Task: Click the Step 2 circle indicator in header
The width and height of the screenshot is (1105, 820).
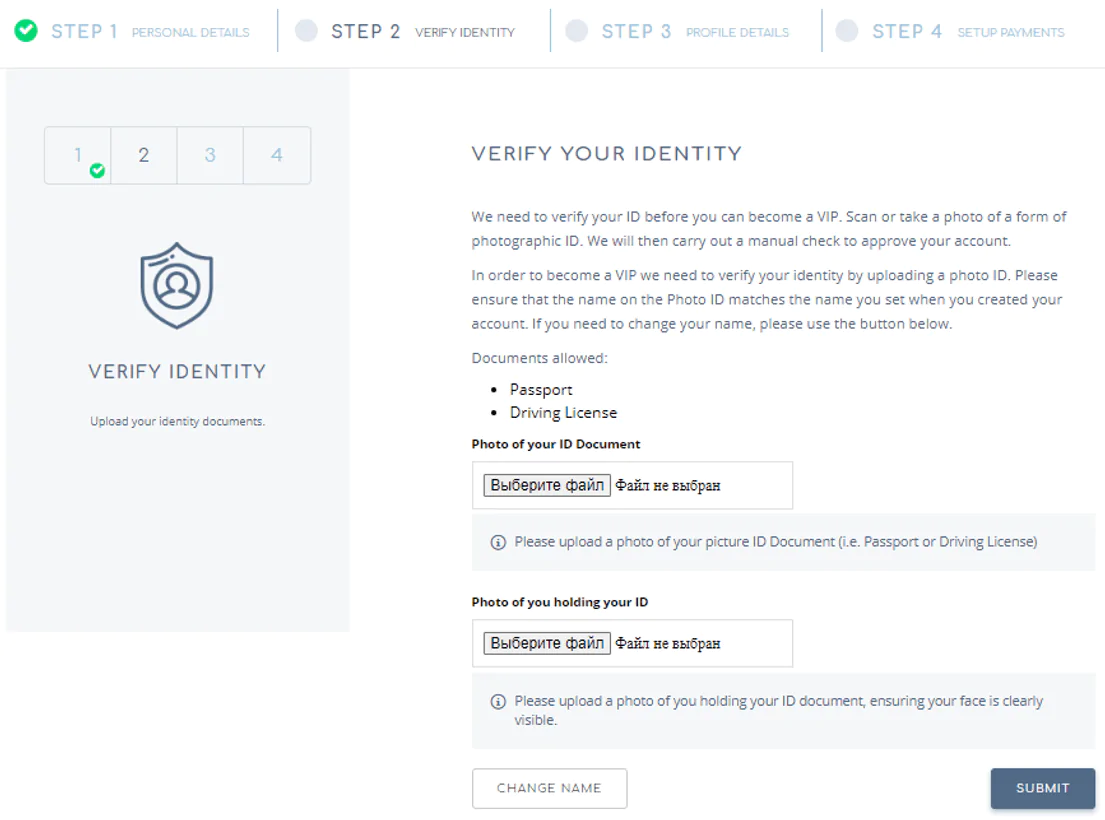Action: click(x=306, y=31)
